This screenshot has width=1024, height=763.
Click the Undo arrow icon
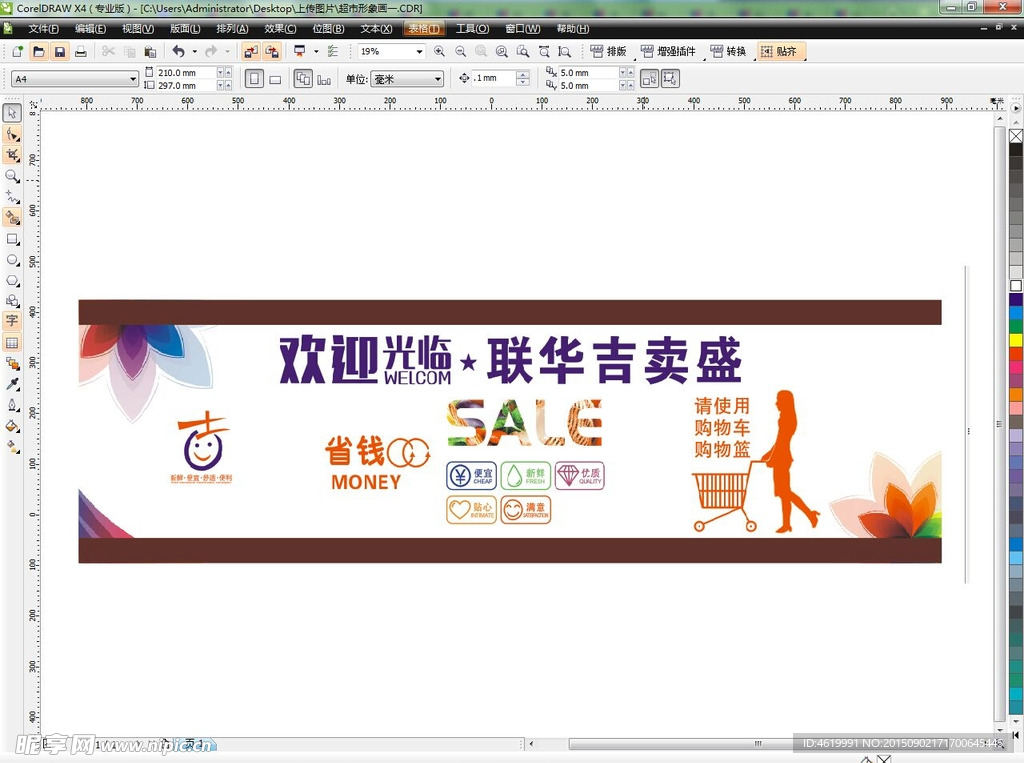click(178, 51)
